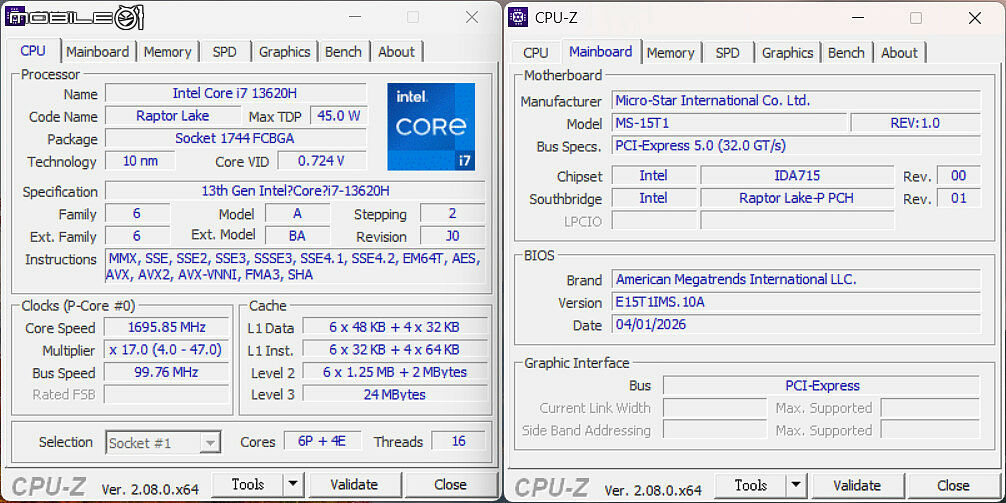
Task: Click the REV:1.0 field
Action: point(916,123)
